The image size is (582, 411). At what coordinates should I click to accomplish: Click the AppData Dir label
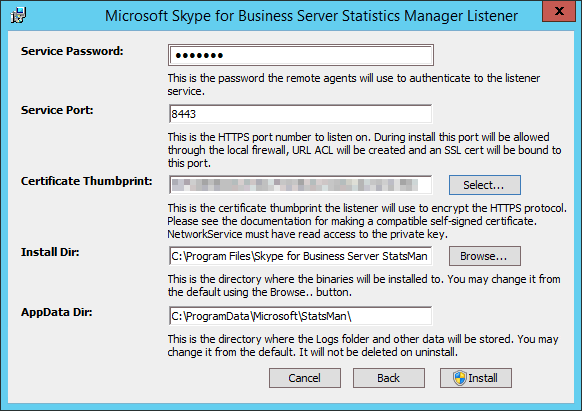pyautogui.click(x=56, y=312)
